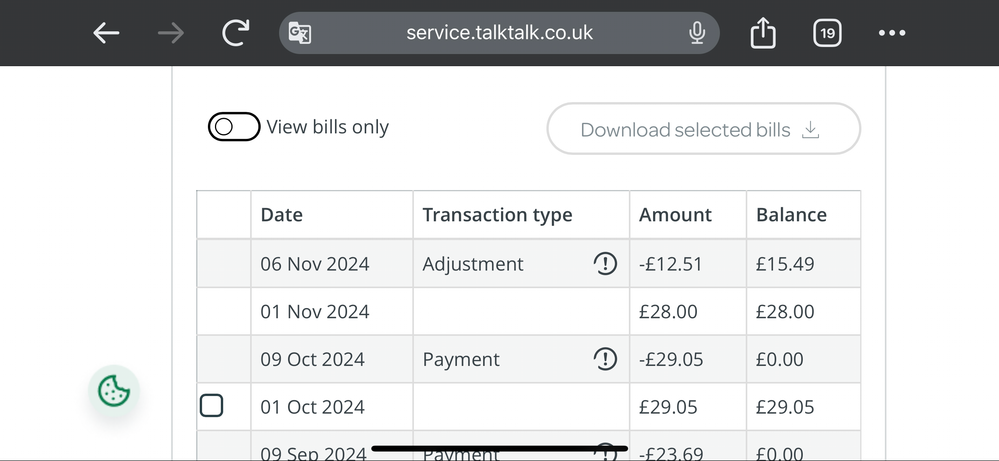Click the info icon beside Adjustment
This screenshot has width=999, height=461.
tap(605, 264)
